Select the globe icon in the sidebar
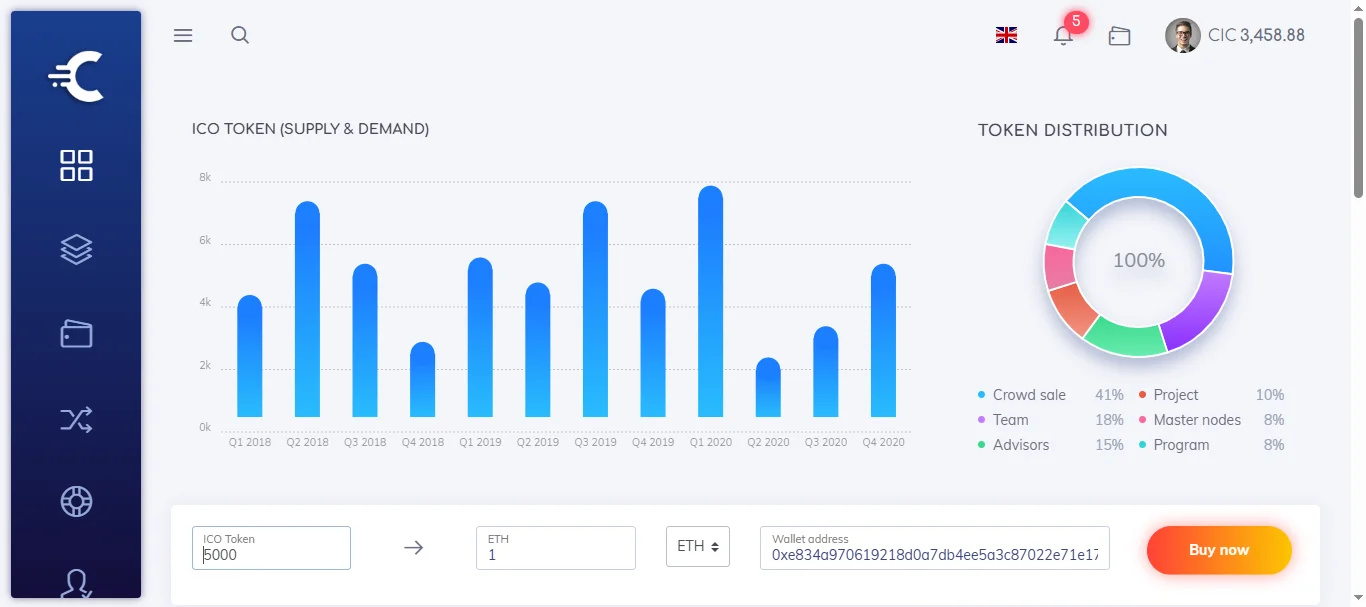 (75, 502)
